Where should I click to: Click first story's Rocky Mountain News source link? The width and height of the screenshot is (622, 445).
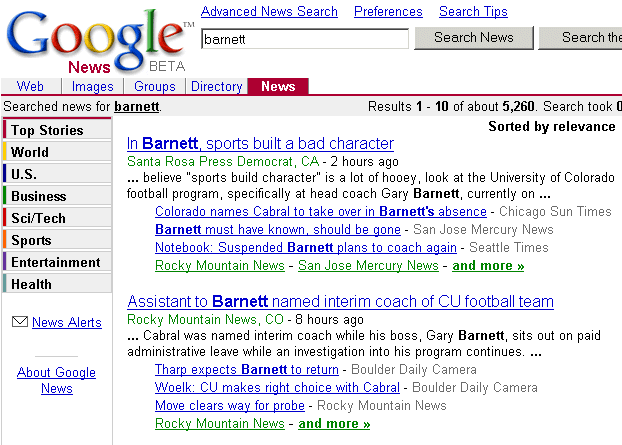220,265
